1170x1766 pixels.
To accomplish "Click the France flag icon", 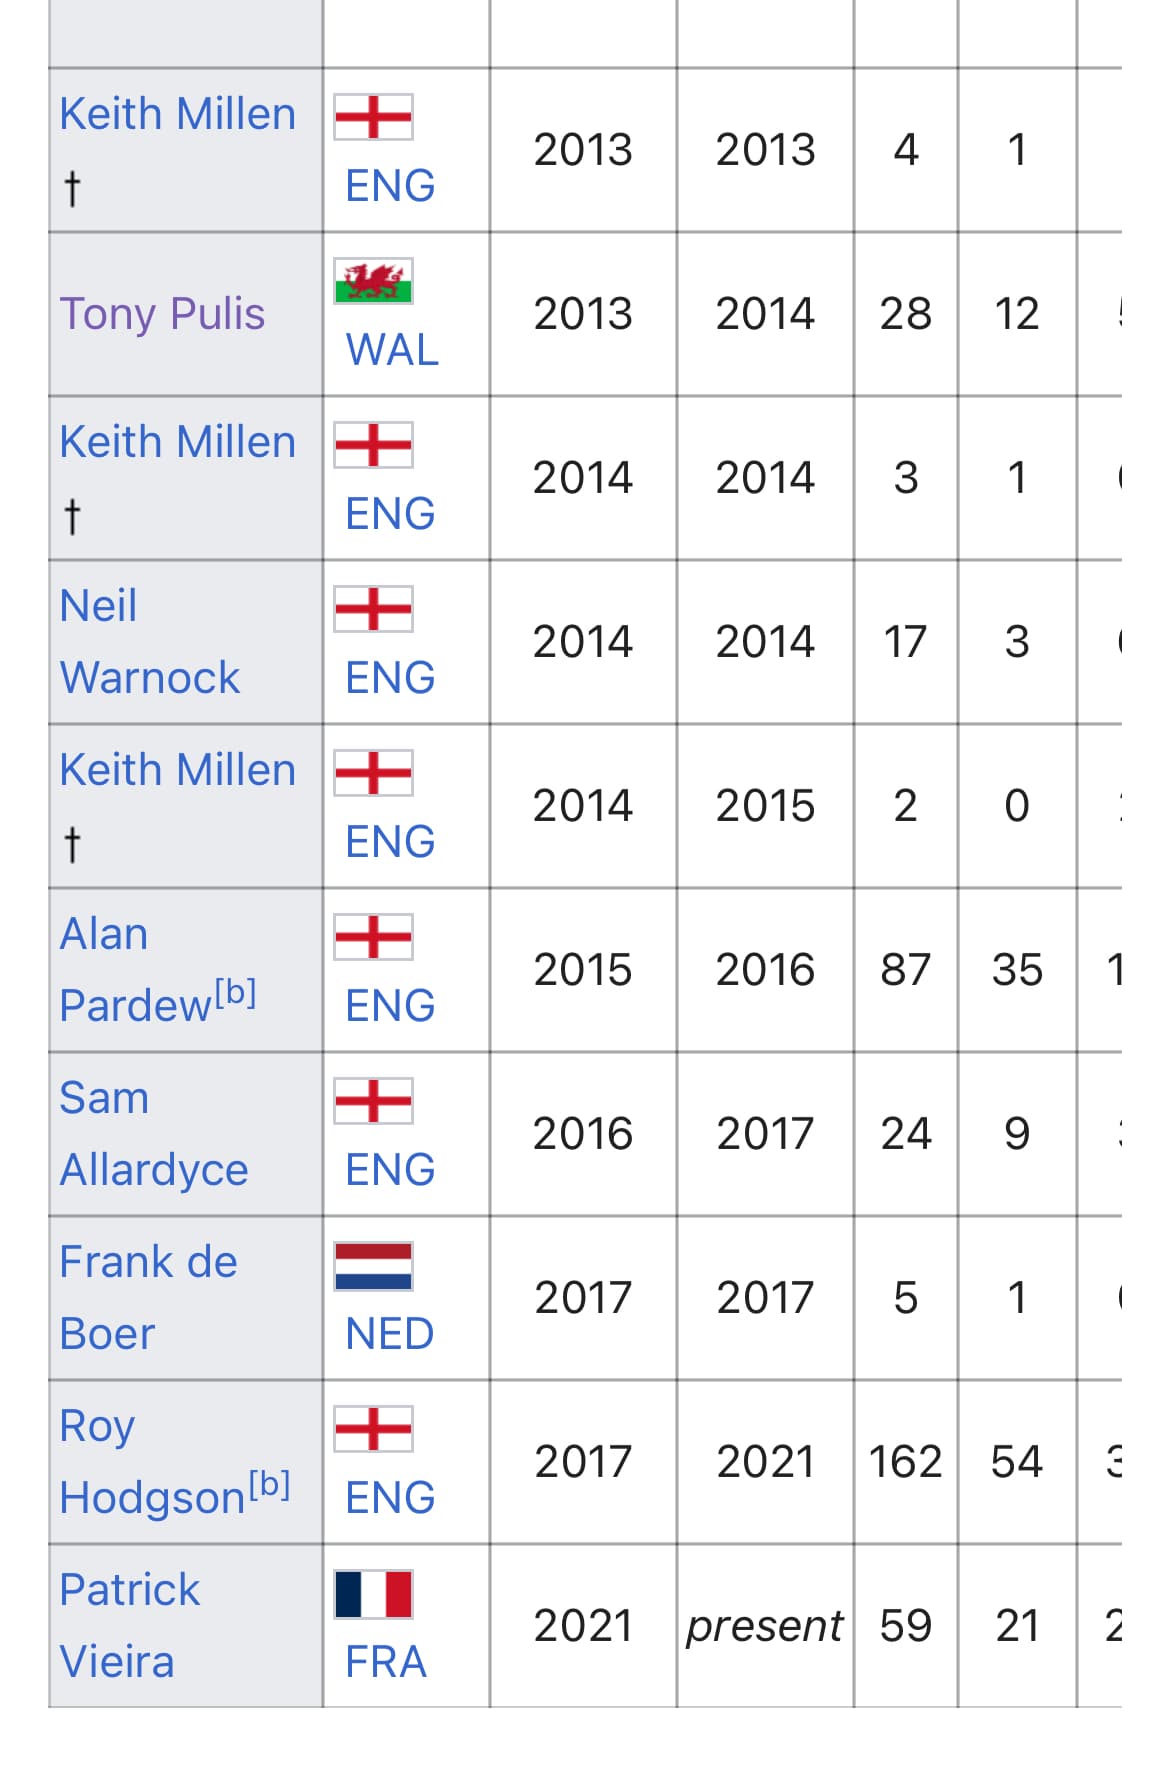I will [x=373, y=1593].
